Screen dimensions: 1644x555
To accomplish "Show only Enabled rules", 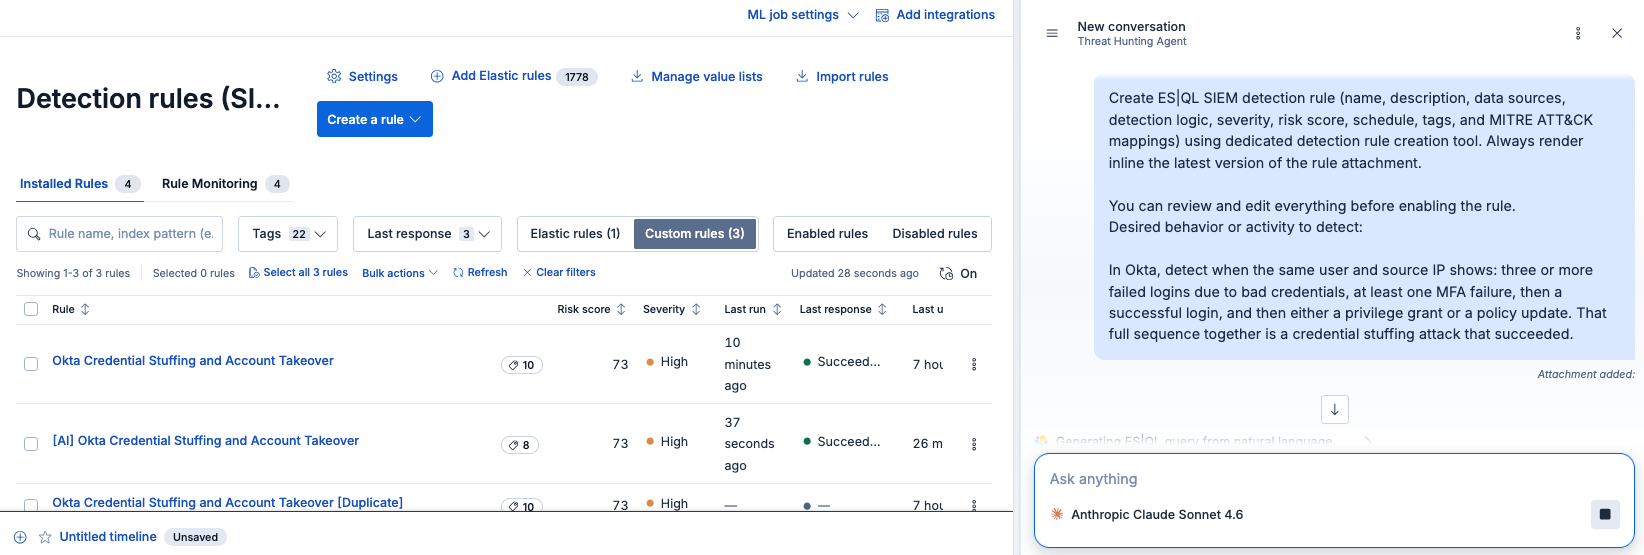I will (x=827, y=234).
